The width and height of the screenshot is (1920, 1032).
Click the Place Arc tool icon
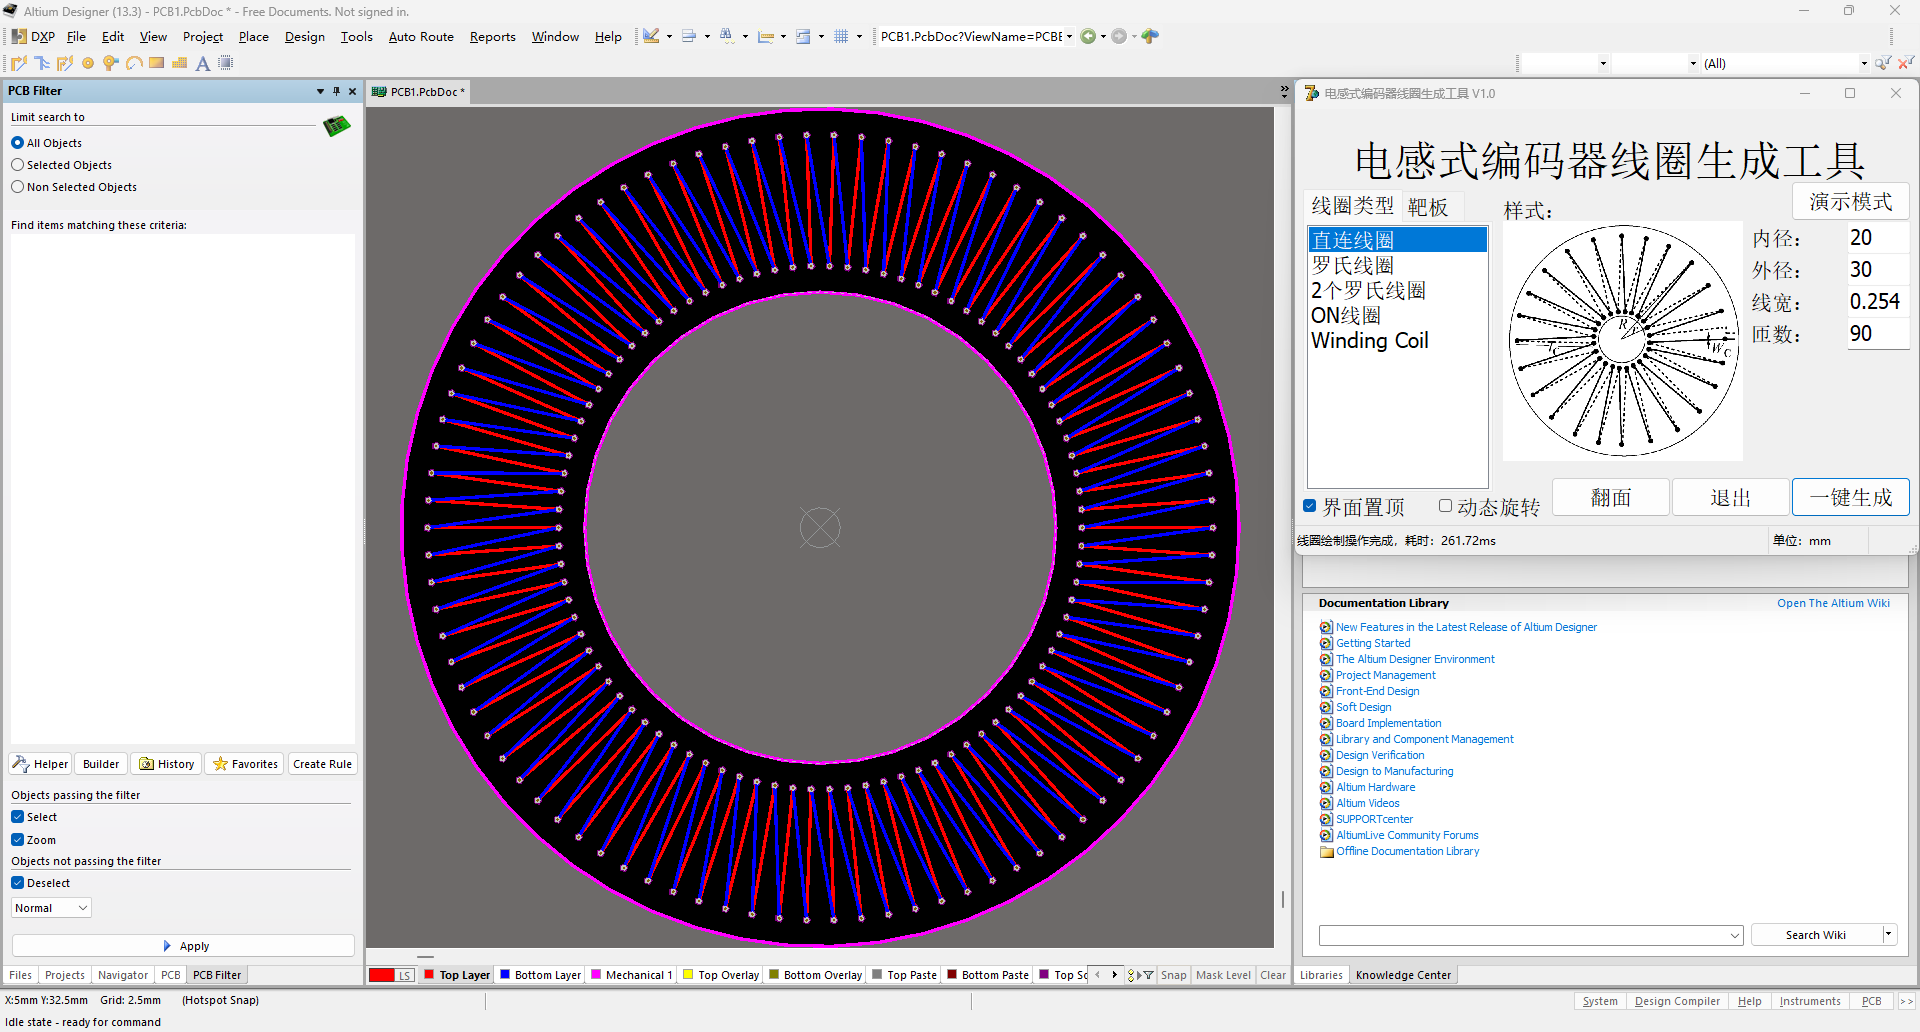(x=133, y=63)
